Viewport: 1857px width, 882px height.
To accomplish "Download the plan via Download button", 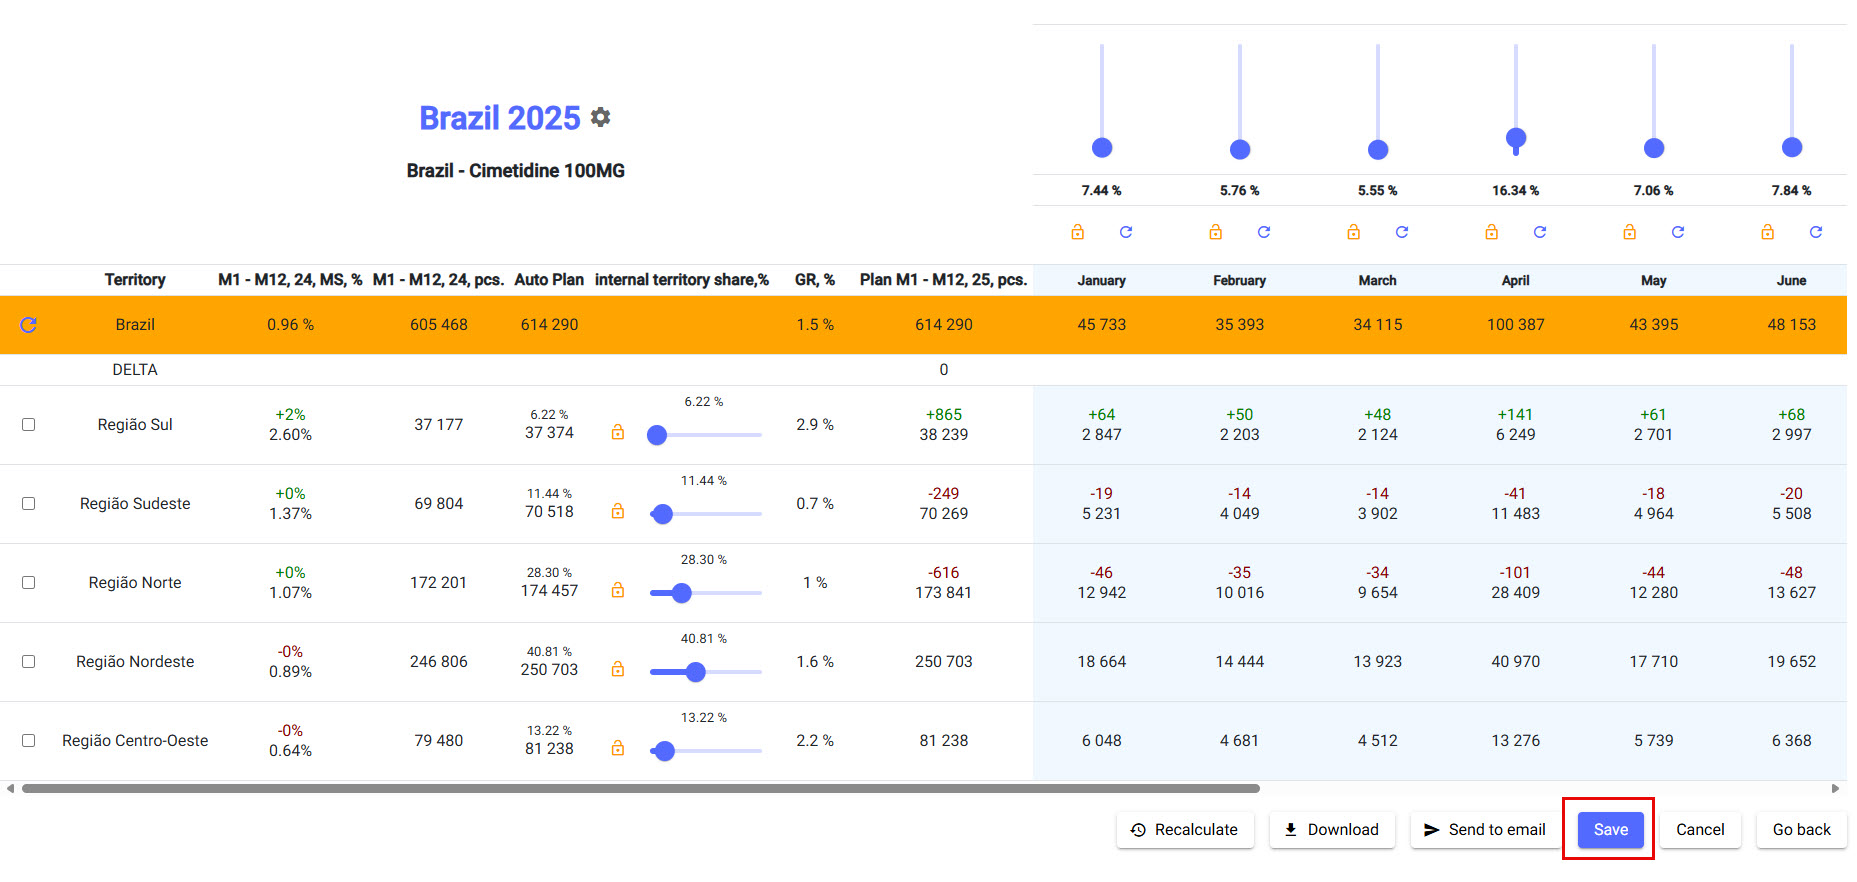I will [1331, 830].
